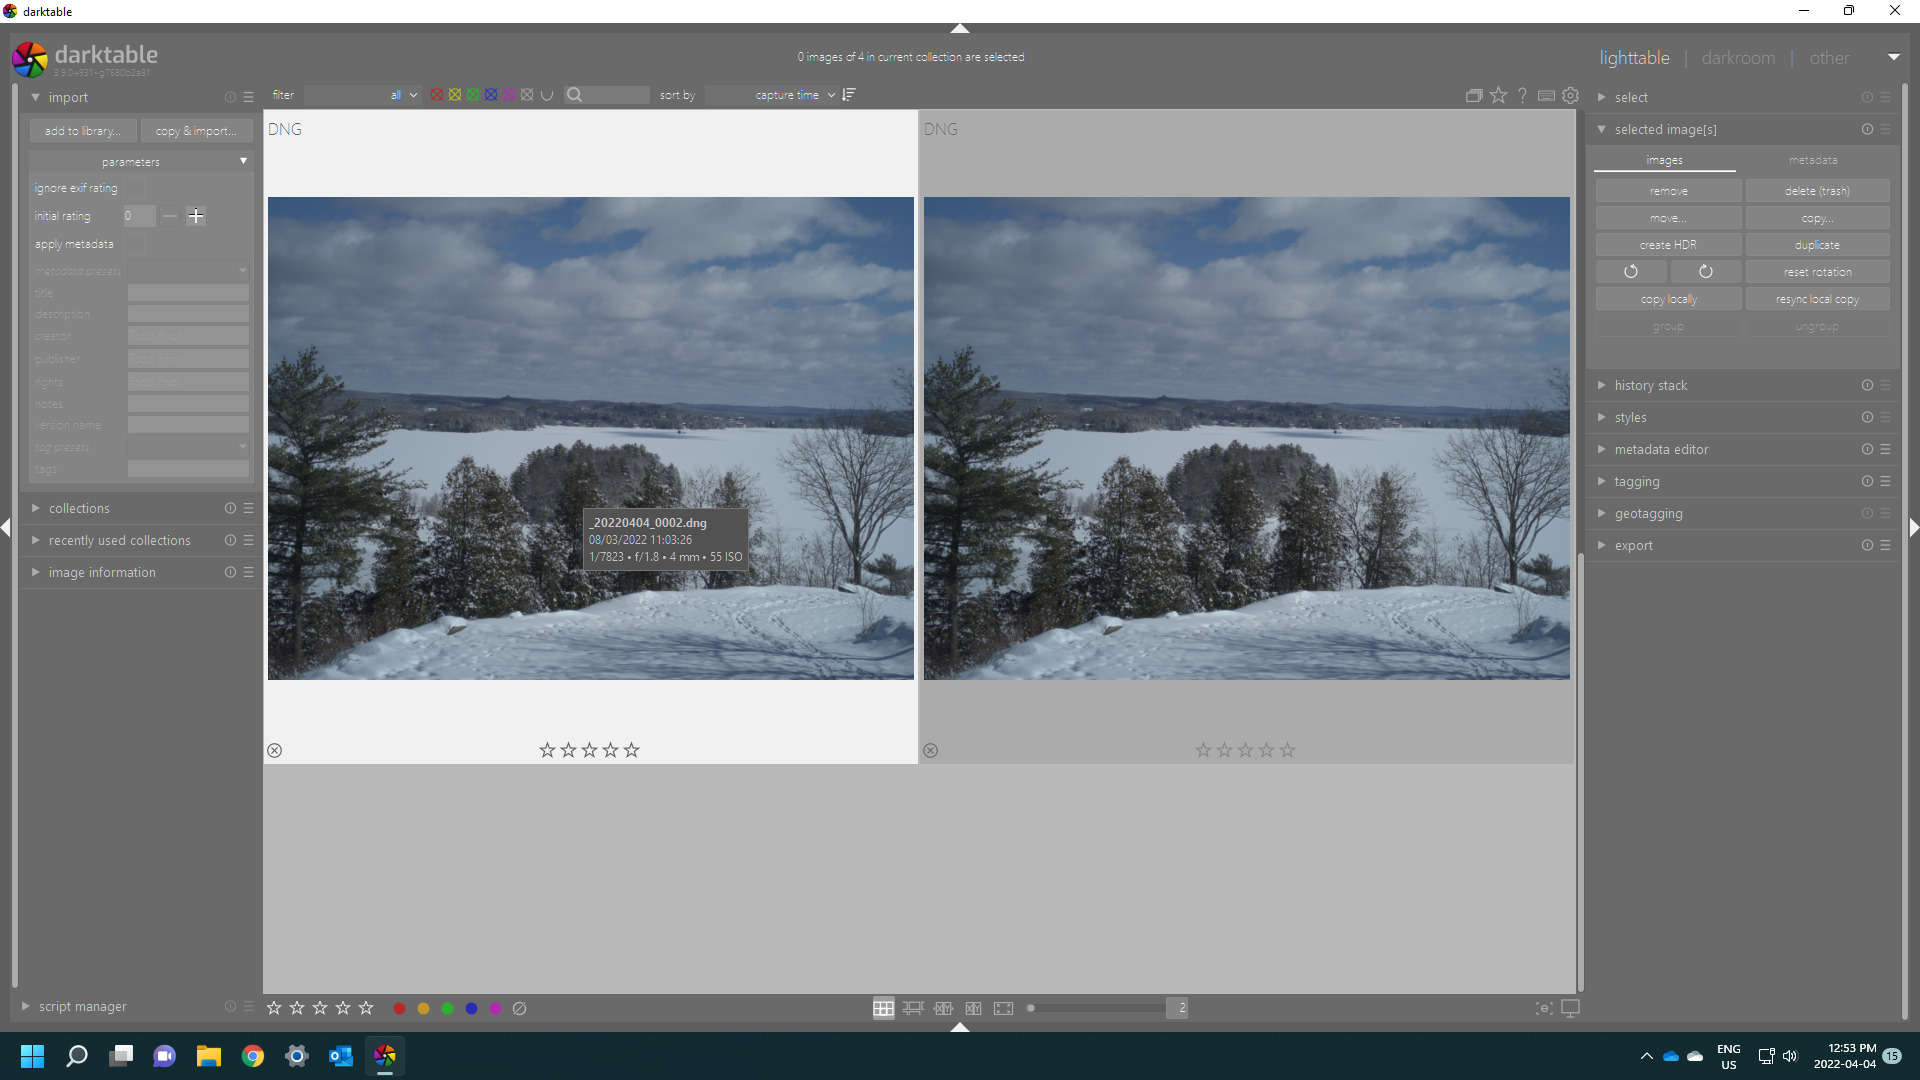
Task: Click the keyboard shortcuts icon
Action: click(1546, 95)
